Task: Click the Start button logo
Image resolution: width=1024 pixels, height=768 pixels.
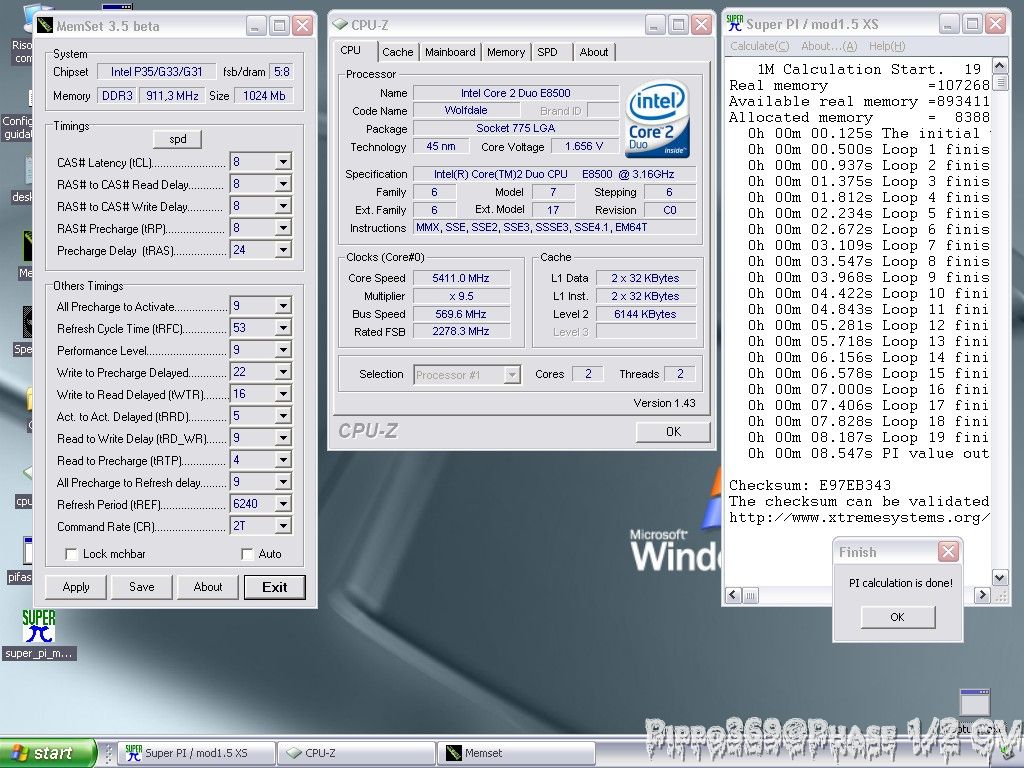Action: click(x=20, y=753)
